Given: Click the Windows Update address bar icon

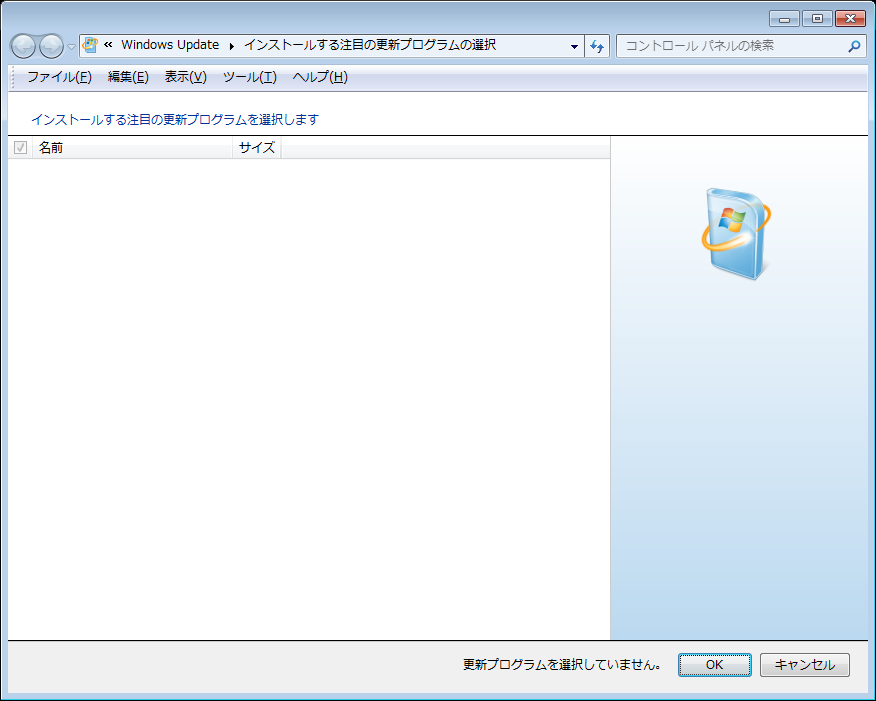Looking at the screenshot, I should [90, 45].
